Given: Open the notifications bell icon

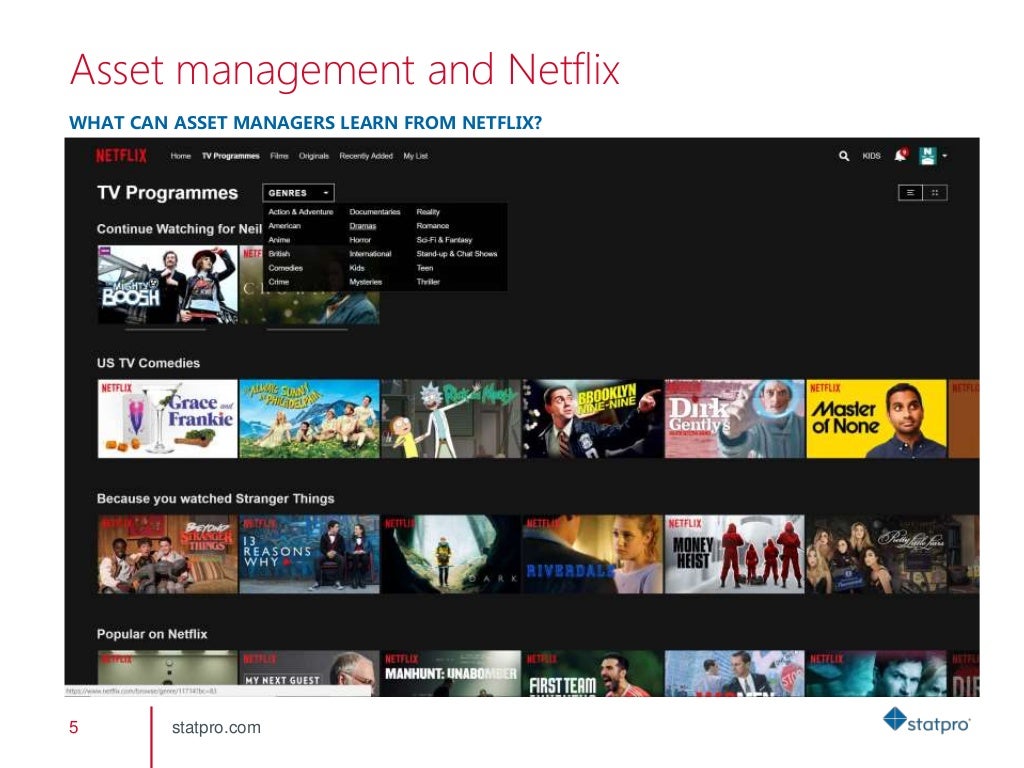Looking at the screenshot, I should (x=901, y=155).
